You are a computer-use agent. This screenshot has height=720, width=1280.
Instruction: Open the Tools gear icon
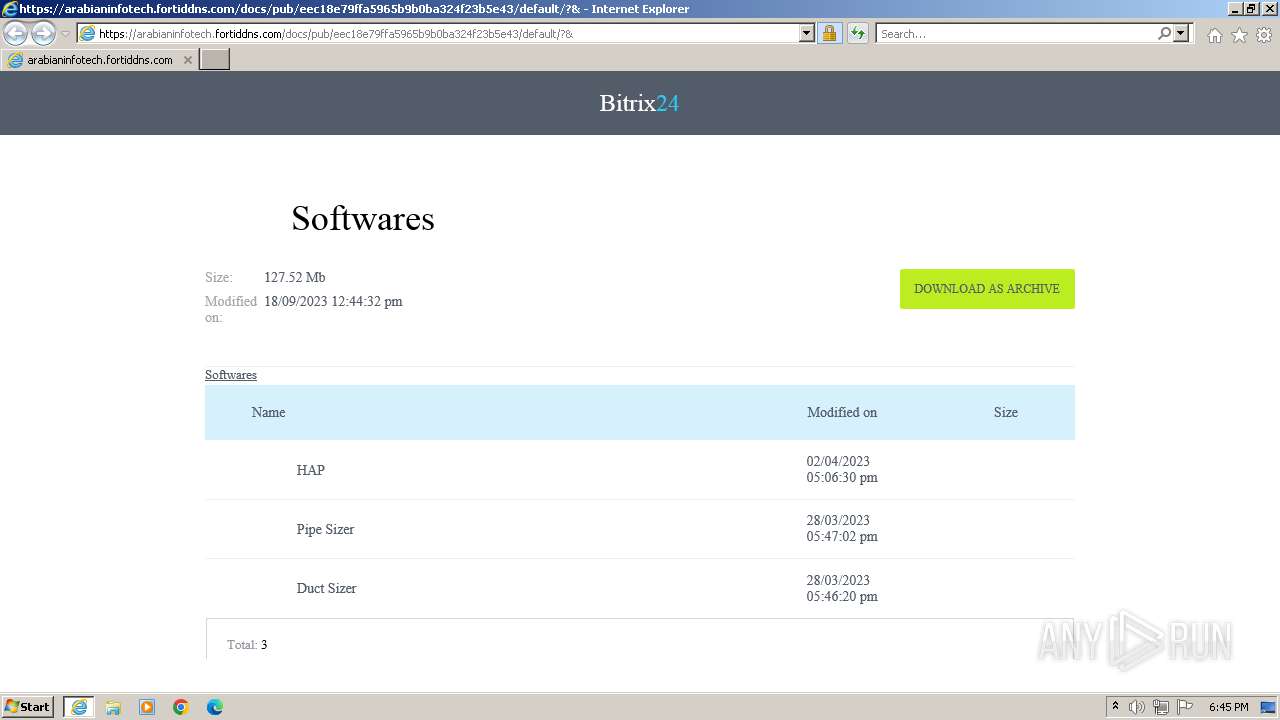pos(1264,35)
